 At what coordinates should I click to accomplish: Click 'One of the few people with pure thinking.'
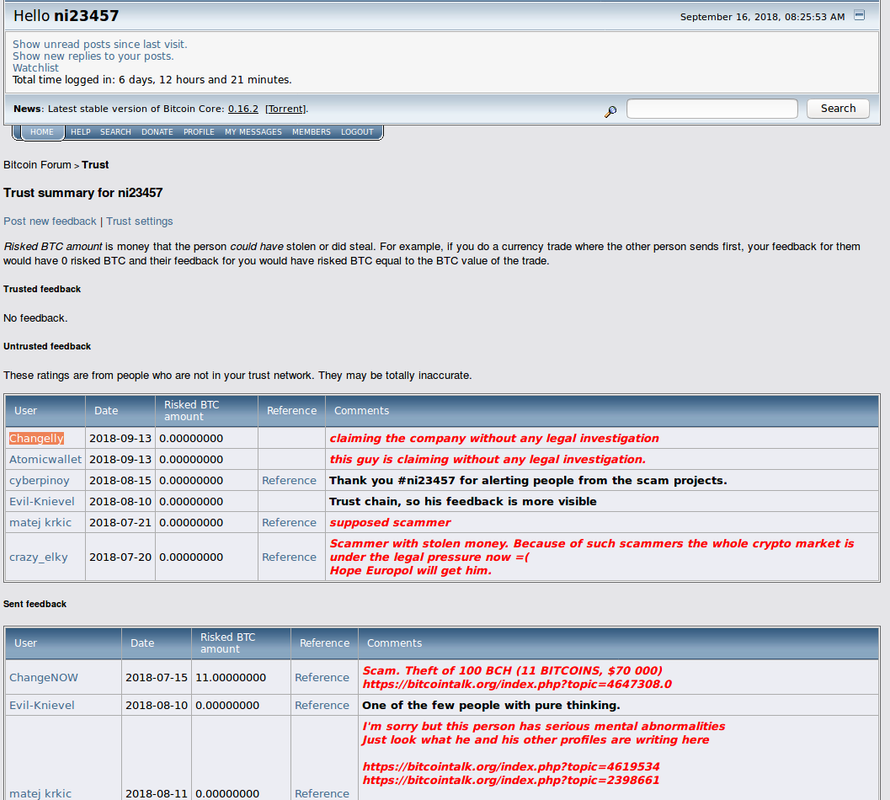click(x=491, y=705)
